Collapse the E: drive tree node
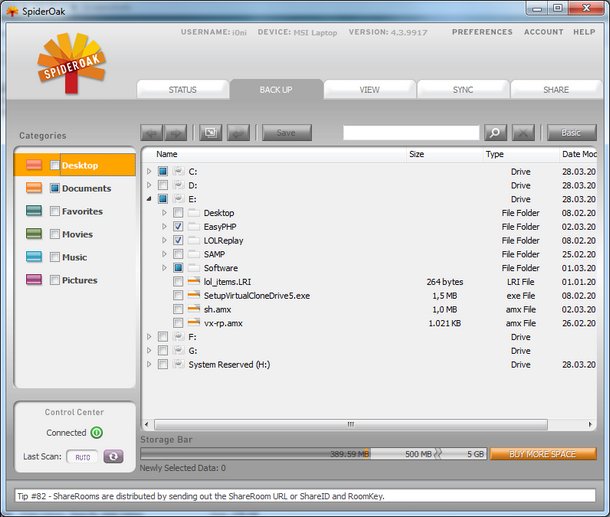 pyautogui.click(x=149, y=199)
